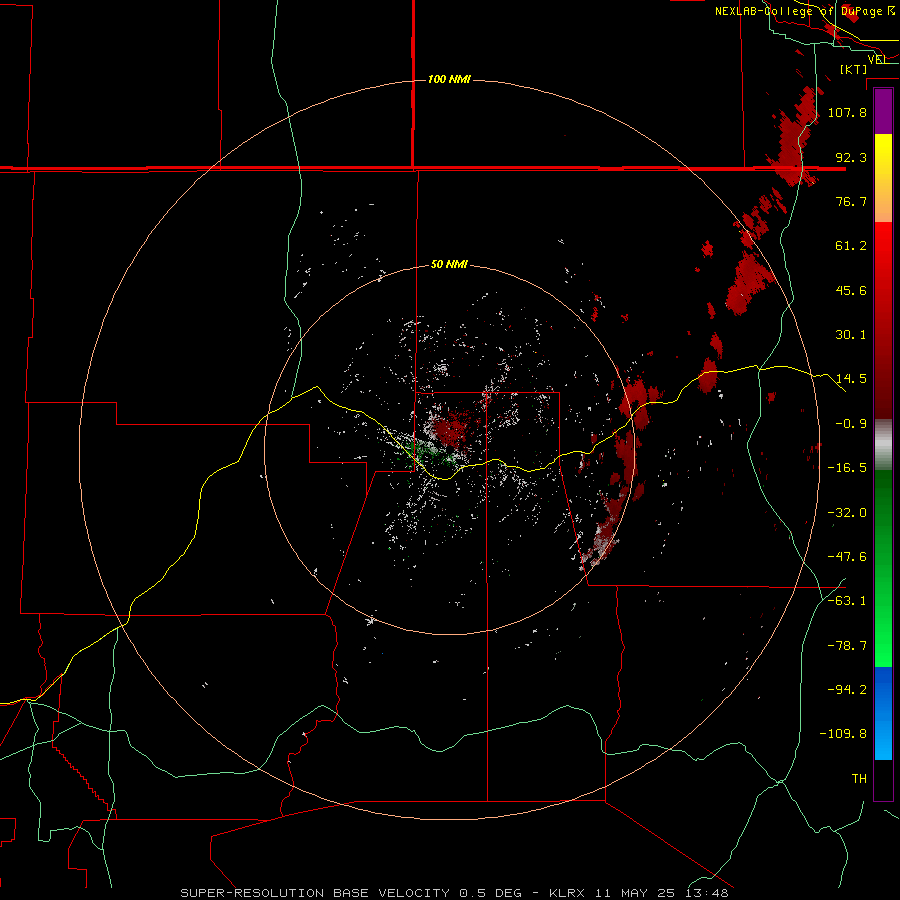This screenshot has height=900, width=900.
Task: Click the -0.9 velocity scale value
Action: [851, 424]
